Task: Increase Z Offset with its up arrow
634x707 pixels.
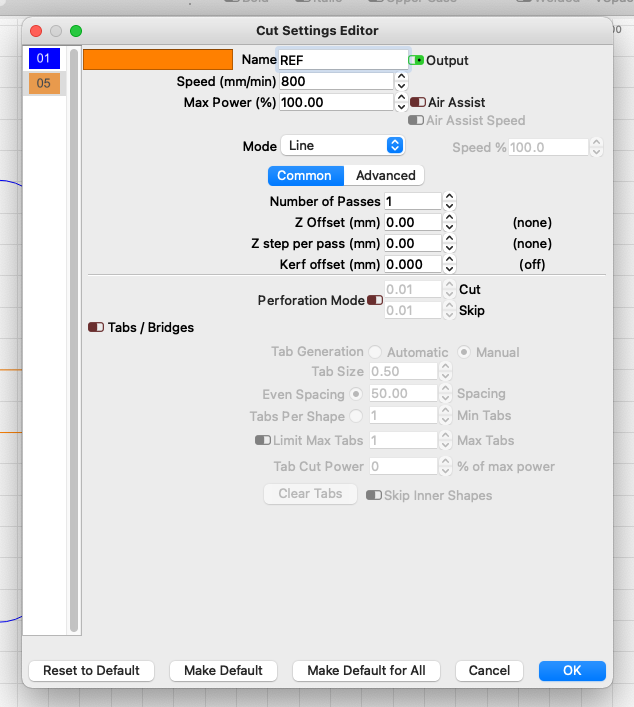Action: pos(449,218)
